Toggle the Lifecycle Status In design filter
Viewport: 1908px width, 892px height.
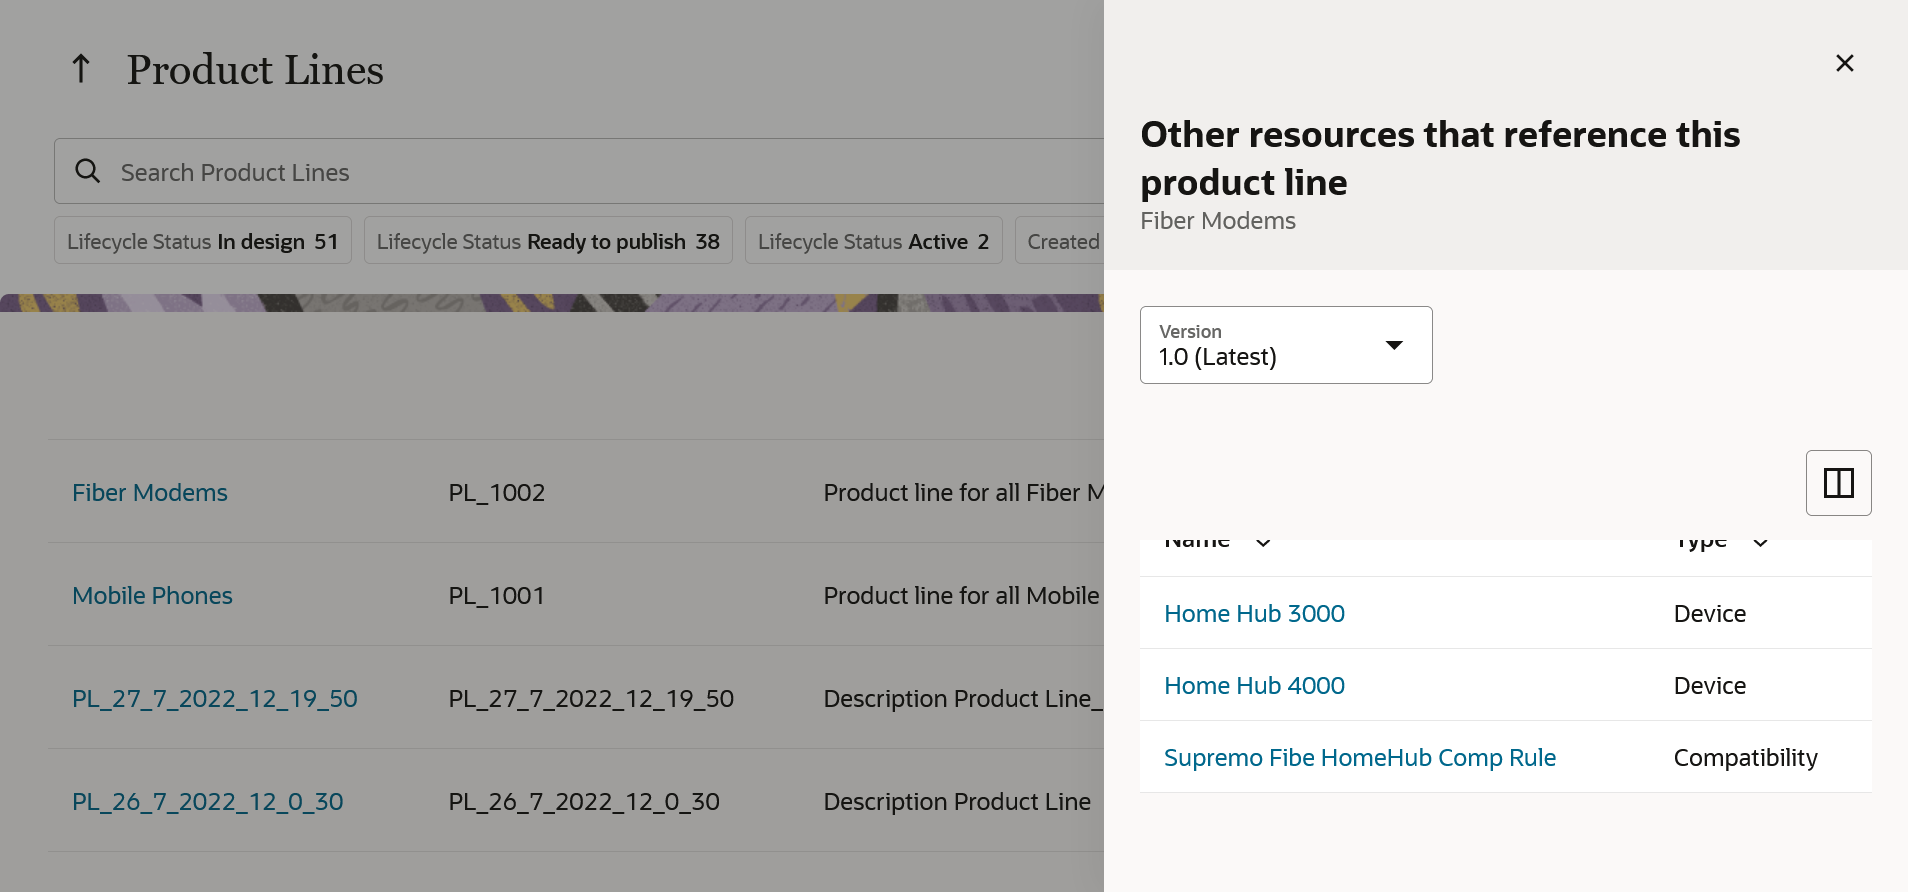[203, 241]
